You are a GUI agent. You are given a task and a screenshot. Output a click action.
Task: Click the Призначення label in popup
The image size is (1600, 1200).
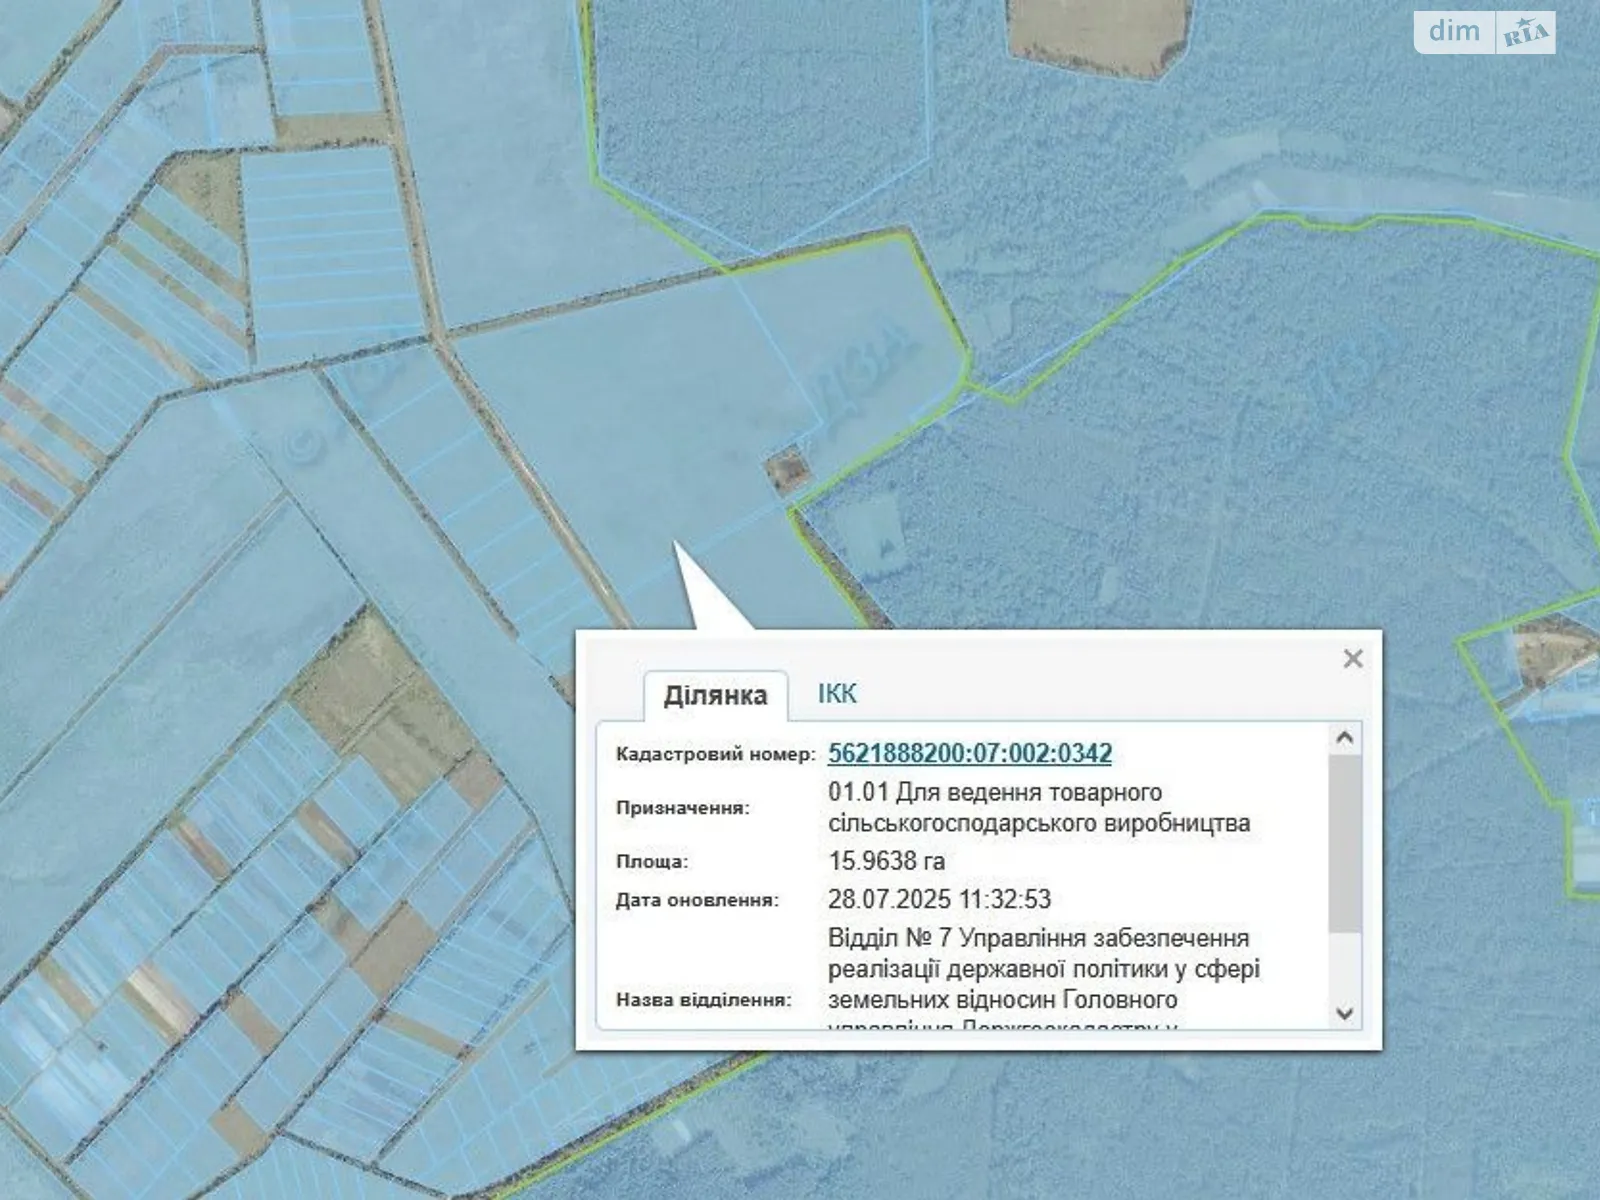682,808
